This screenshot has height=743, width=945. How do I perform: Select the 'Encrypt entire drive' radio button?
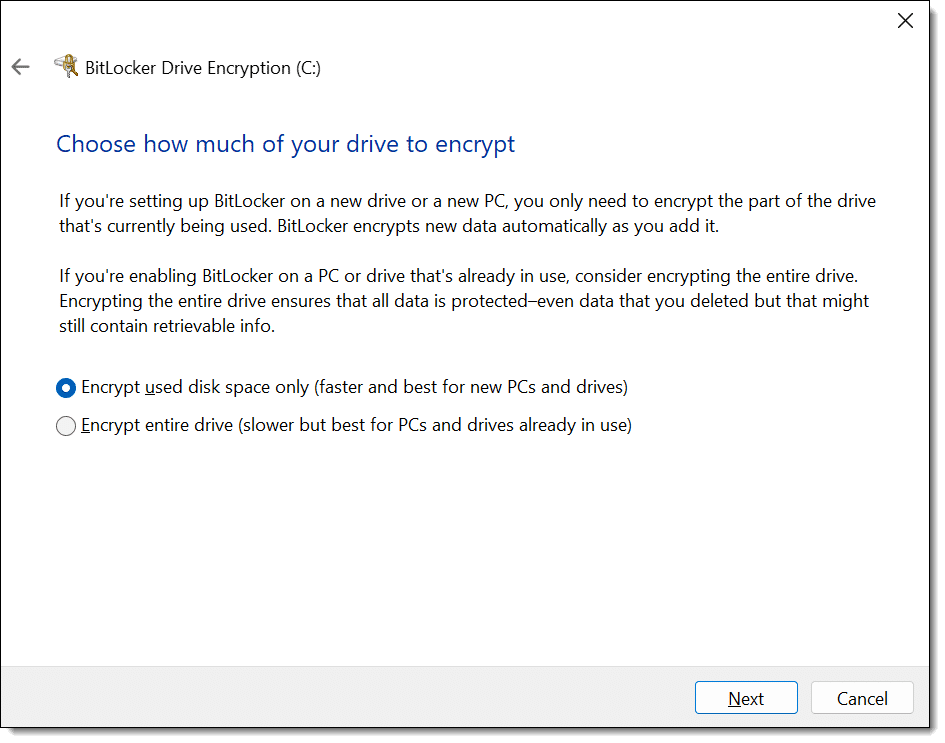coord(66,426)
